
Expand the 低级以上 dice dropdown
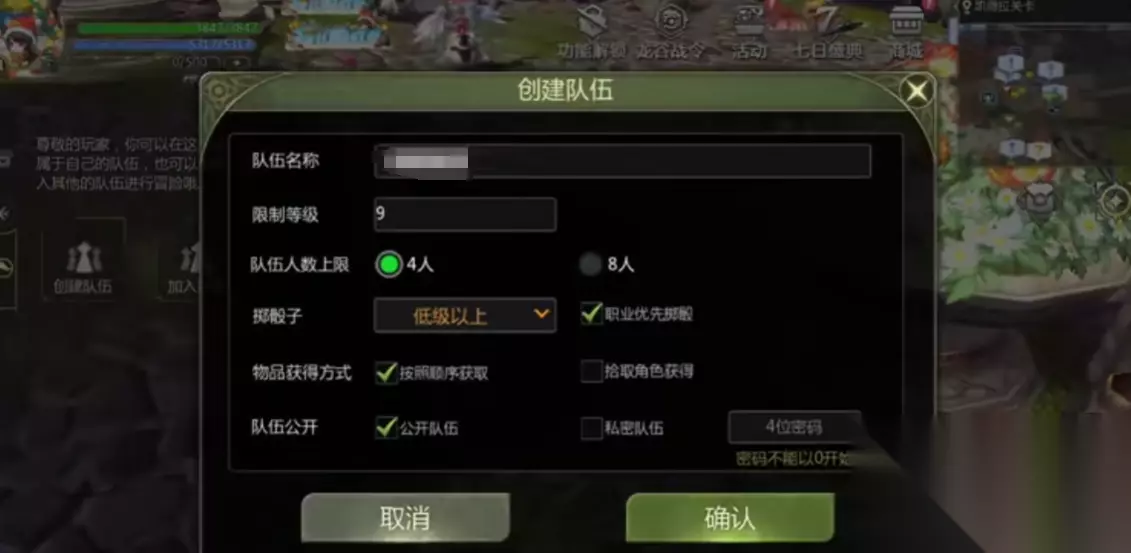point(465,315)
